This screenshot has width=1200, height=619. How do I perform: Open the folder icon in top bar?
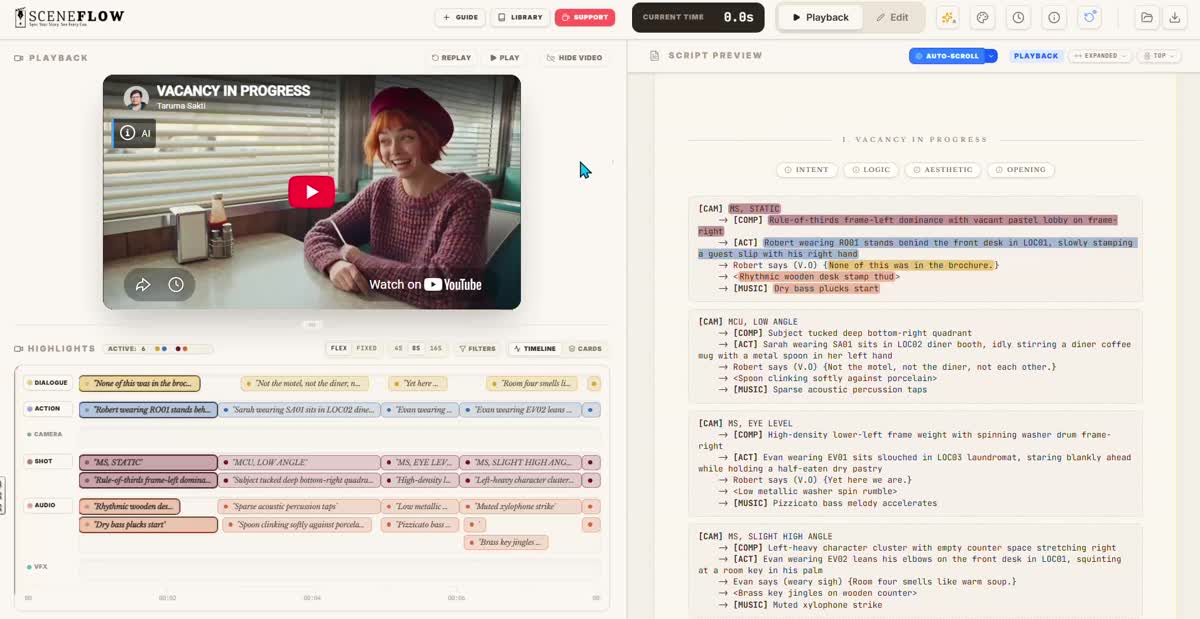tap(1147, 17)
